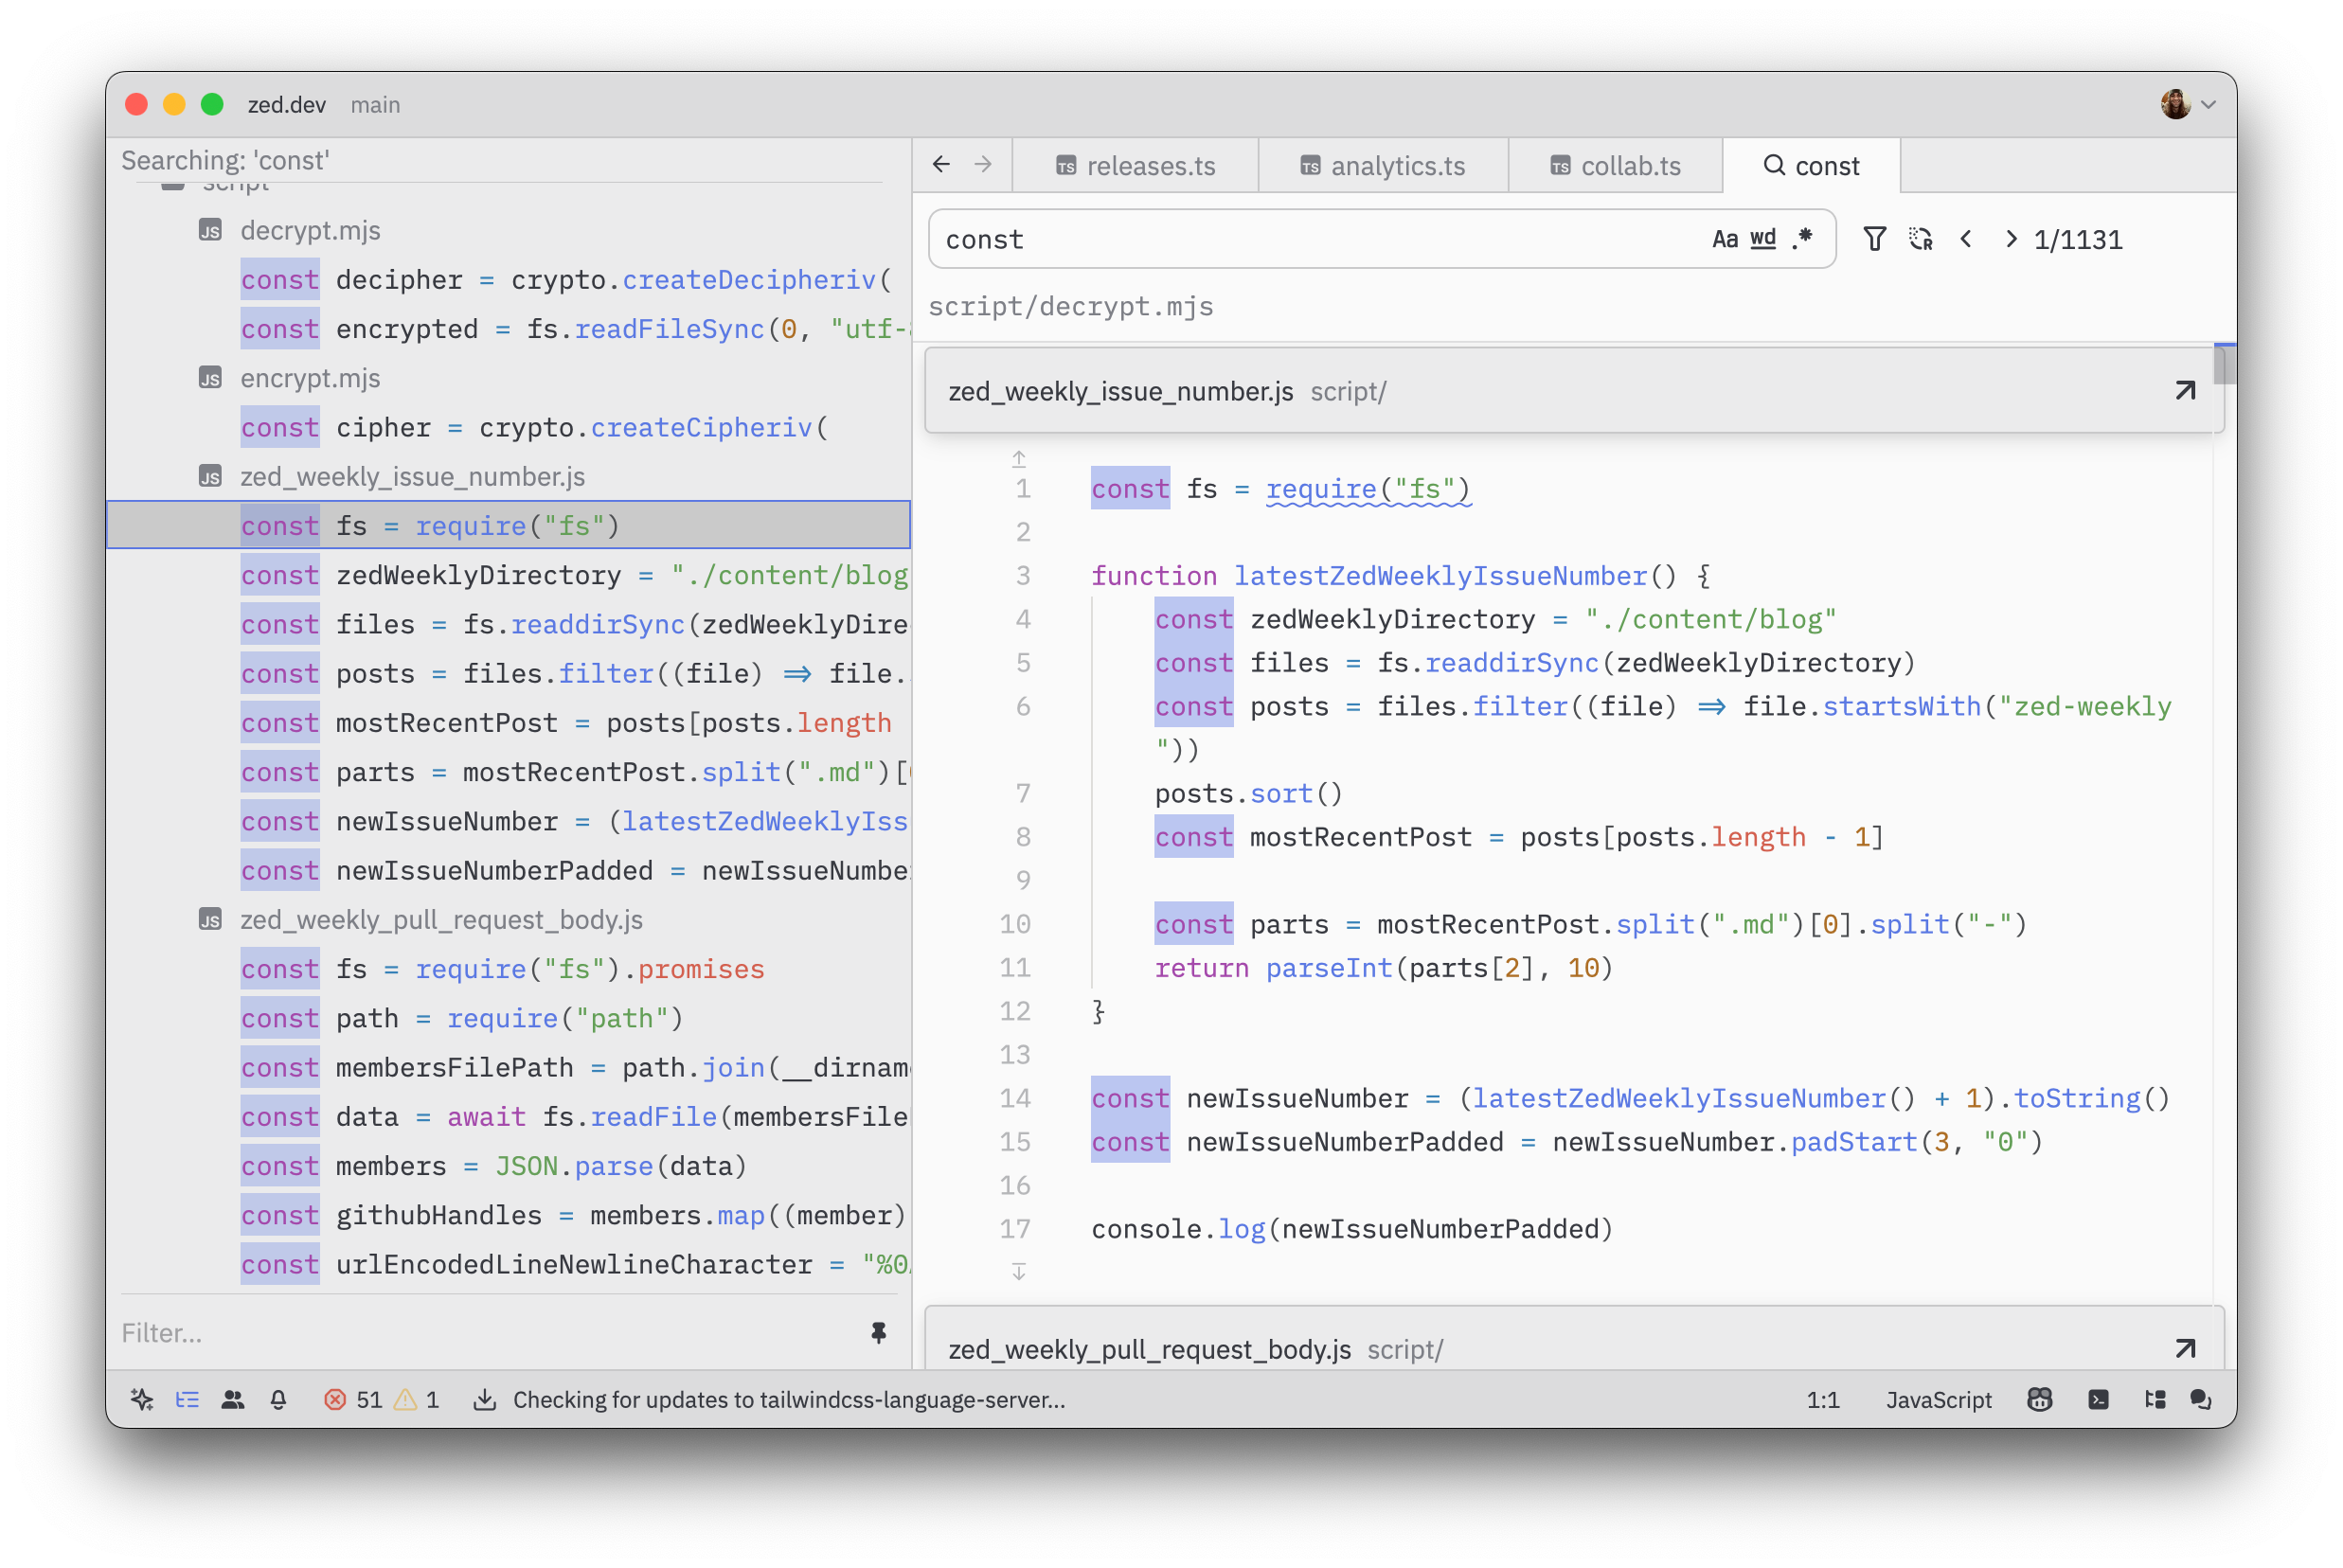Open user menu dropdown chevron
This screenshot has width=2343, height=1568.
2208,104
